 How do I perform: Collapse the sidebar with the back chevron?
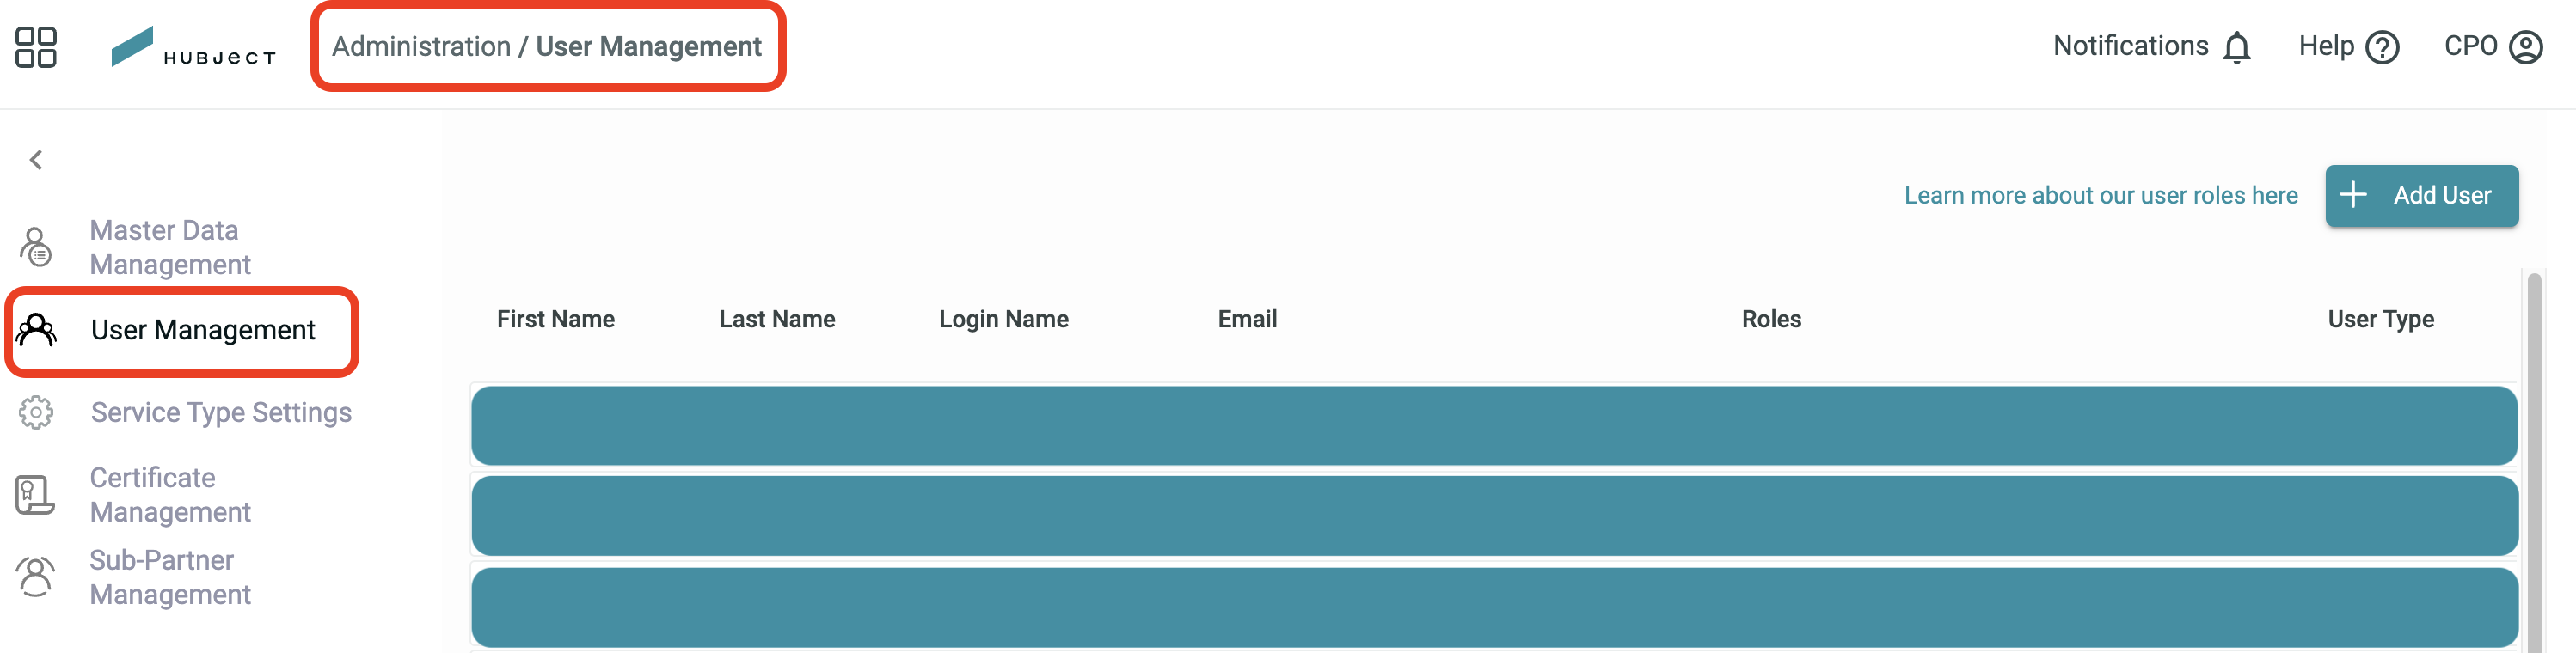point(36,160)
